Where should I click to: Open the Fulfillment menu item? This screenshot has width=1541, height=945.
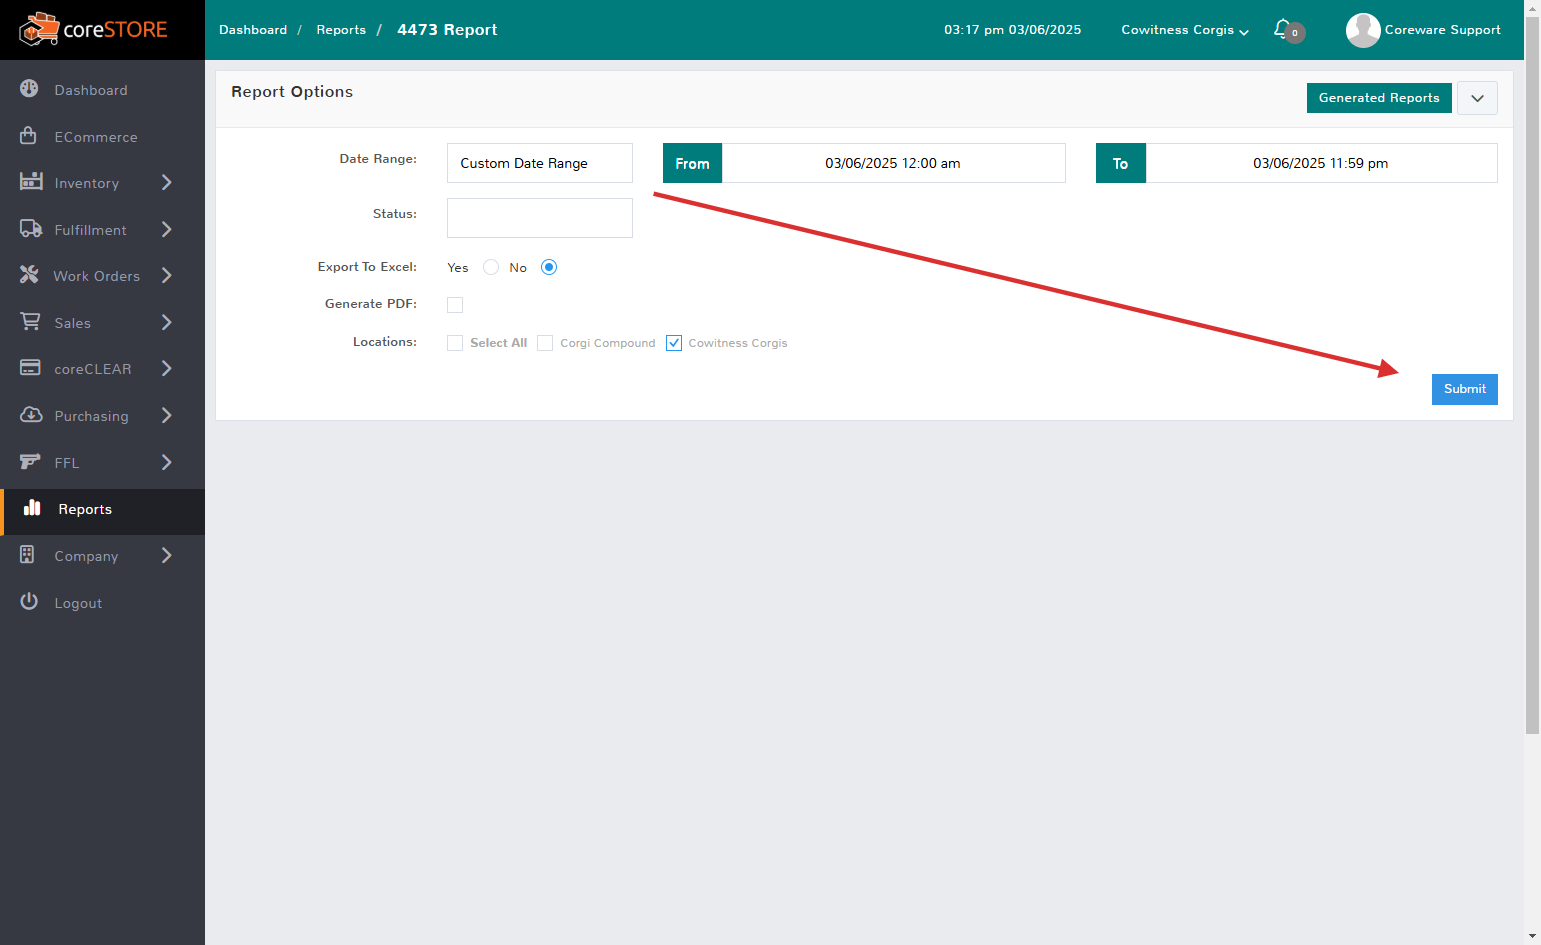click(102, 230)
